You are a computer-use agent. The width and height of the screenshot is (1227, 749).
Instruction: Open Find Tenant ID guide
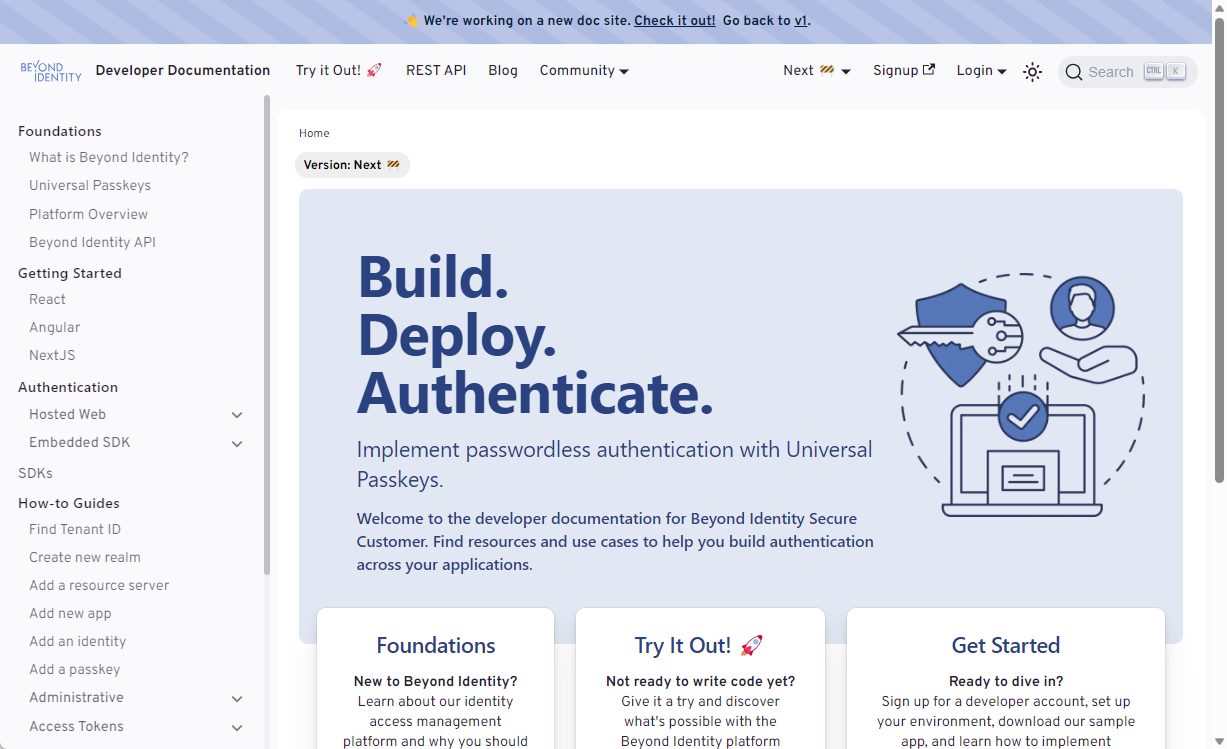point(75,529)
